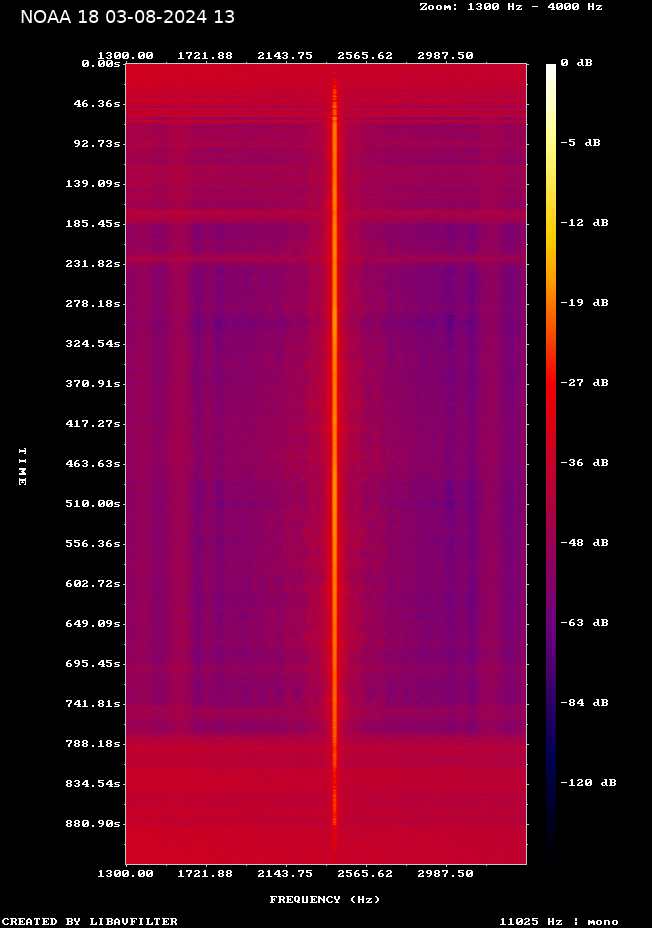Click the dB color gradient bar
The width and height of the screenshot is (652, 928).
[551, 460]
